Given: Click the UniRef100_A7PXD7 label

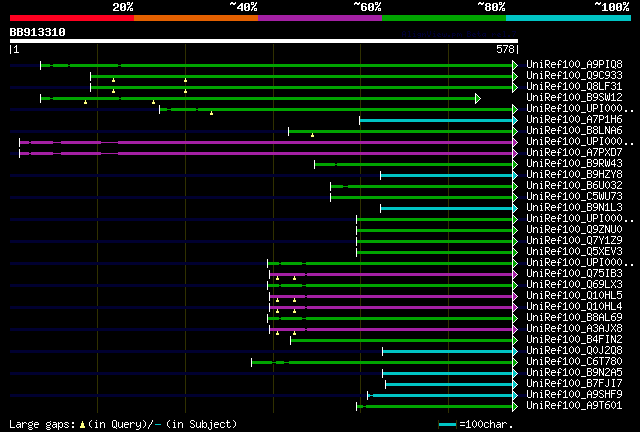Looking at the screenshot, I should 574,153.
